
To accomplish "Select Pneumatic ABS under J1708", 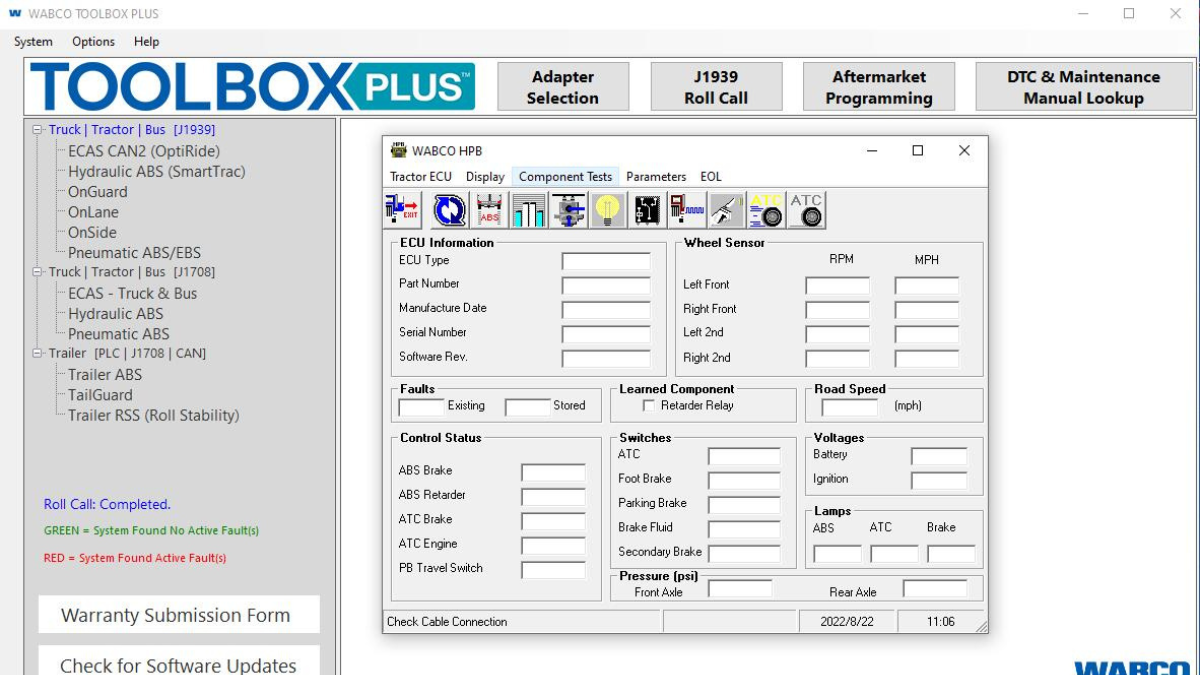I will 119,334.
